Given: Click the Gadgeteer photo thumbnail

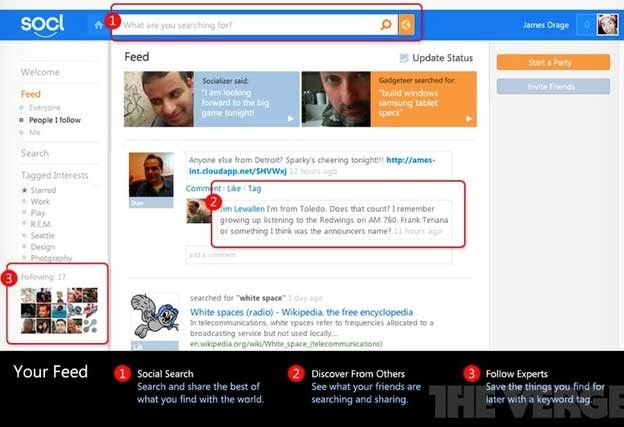Looking at the screenshot, I should [336, 99].
